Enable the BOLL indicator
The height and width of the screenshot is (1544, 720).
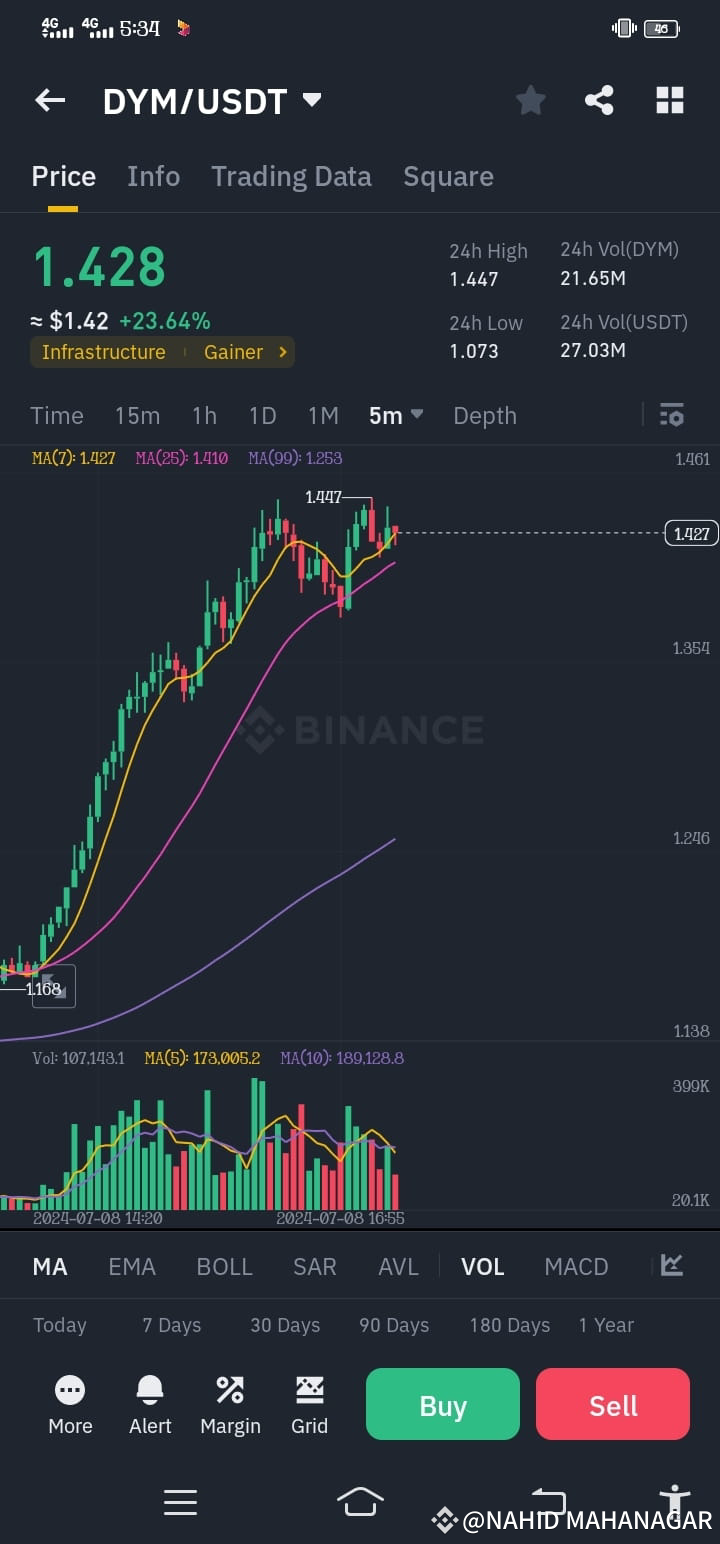point(224,1266)
